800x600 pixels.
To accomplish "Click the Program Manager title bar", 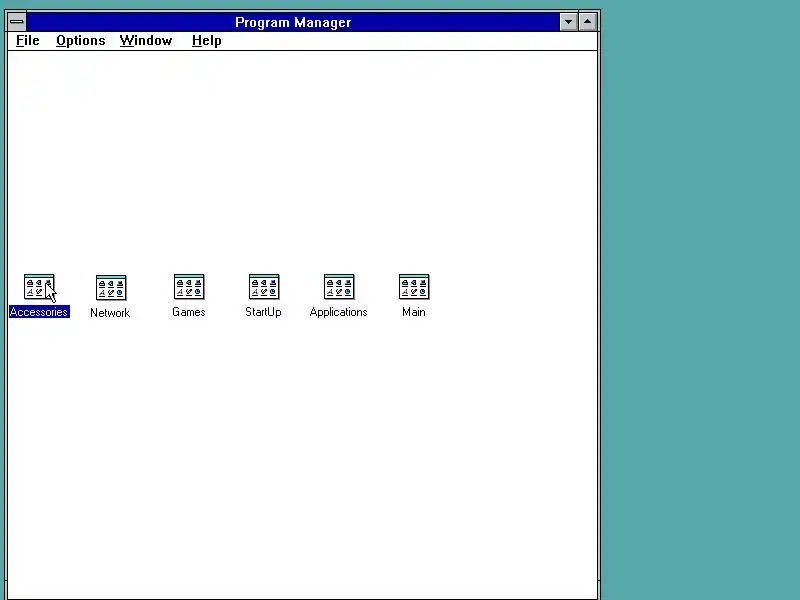I will pos(293,22).
